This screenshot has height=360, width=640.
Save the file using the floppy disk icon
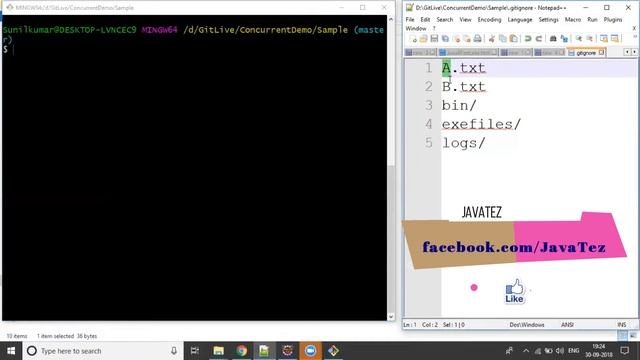(x=434, y=39)
